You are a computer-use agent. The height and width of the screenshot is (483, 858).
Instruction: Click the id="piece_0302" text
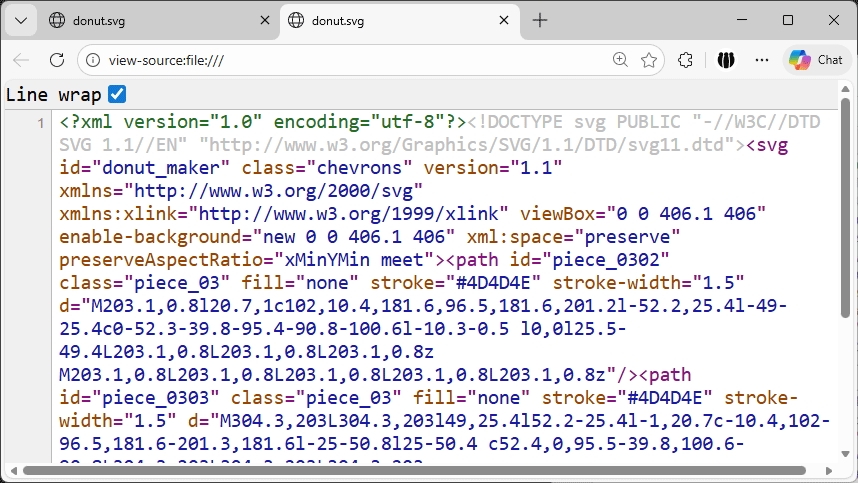589,260
